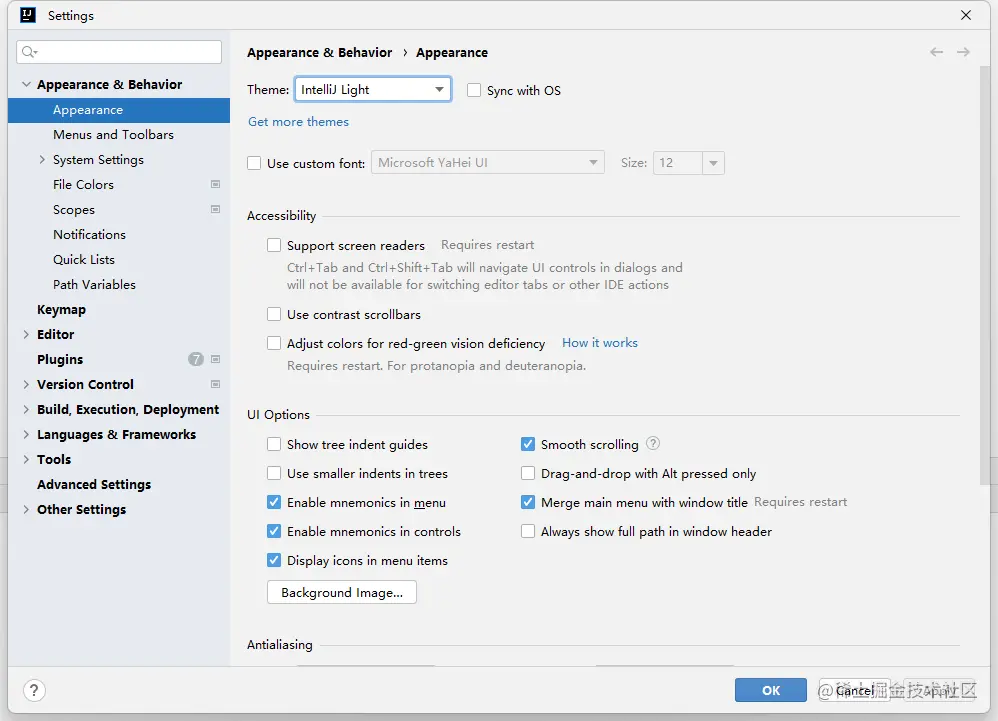The width and height of the screenshot is (998, 721).
Task: Click the forward navigation arrow
Action: (x=963, y=52)
